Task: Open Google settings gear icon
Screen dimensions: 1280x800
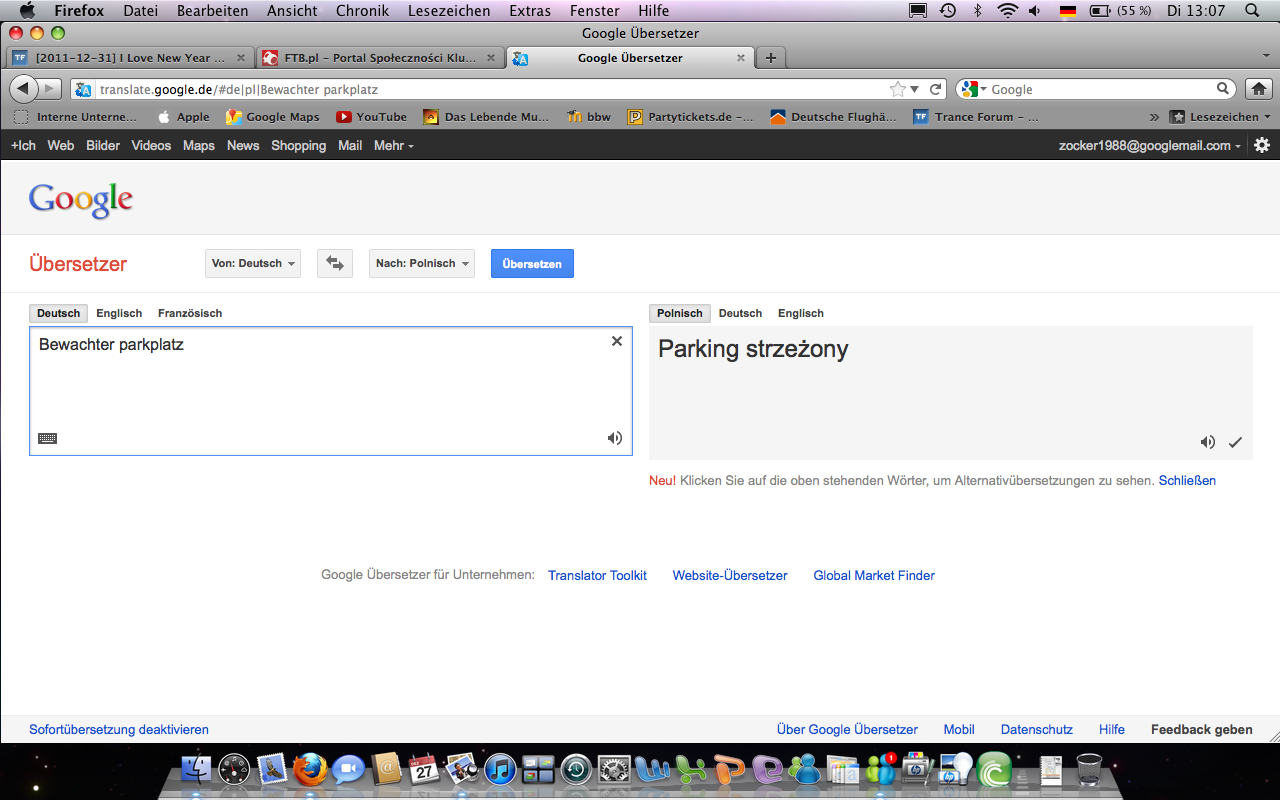Action: [1262, 145]
